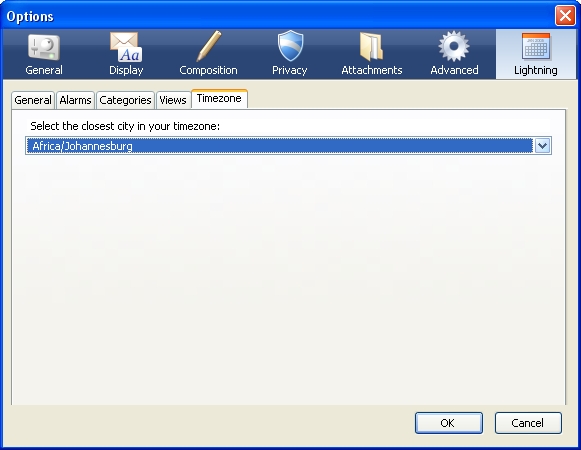Switch to the Alarms tab

75,100
